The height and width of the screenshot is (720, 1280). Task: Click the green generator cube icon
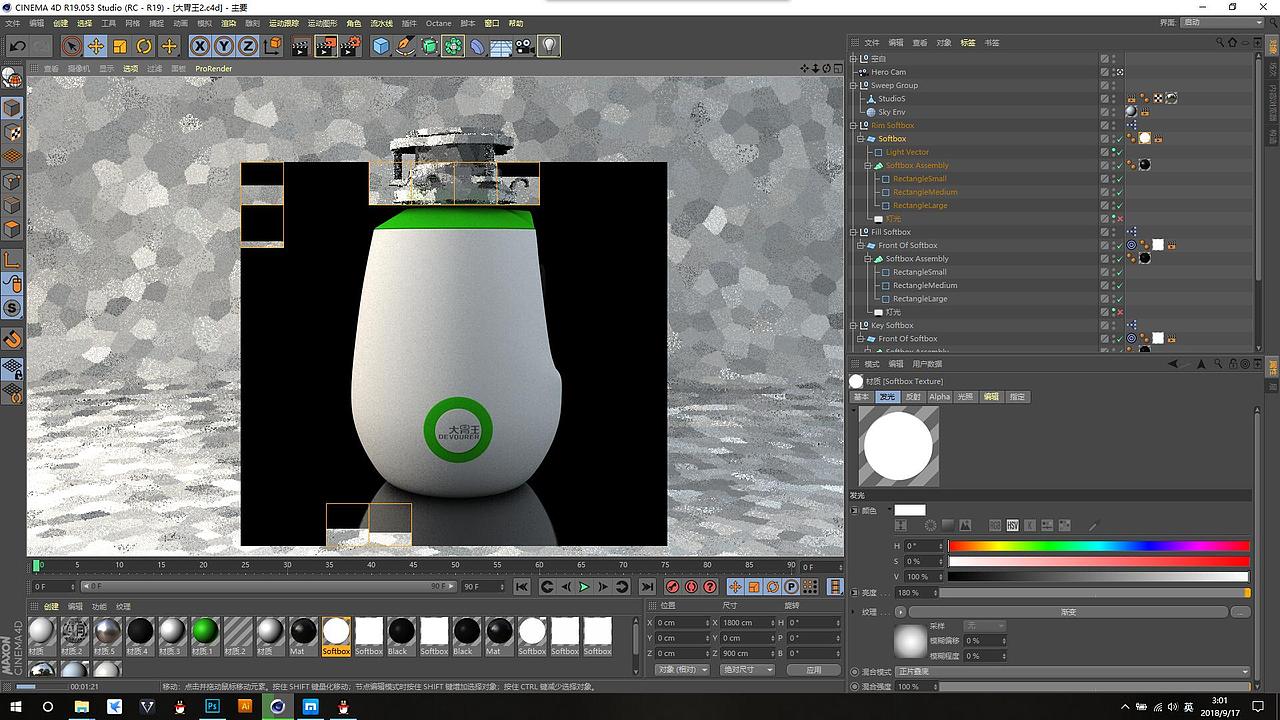pos(429,46)
